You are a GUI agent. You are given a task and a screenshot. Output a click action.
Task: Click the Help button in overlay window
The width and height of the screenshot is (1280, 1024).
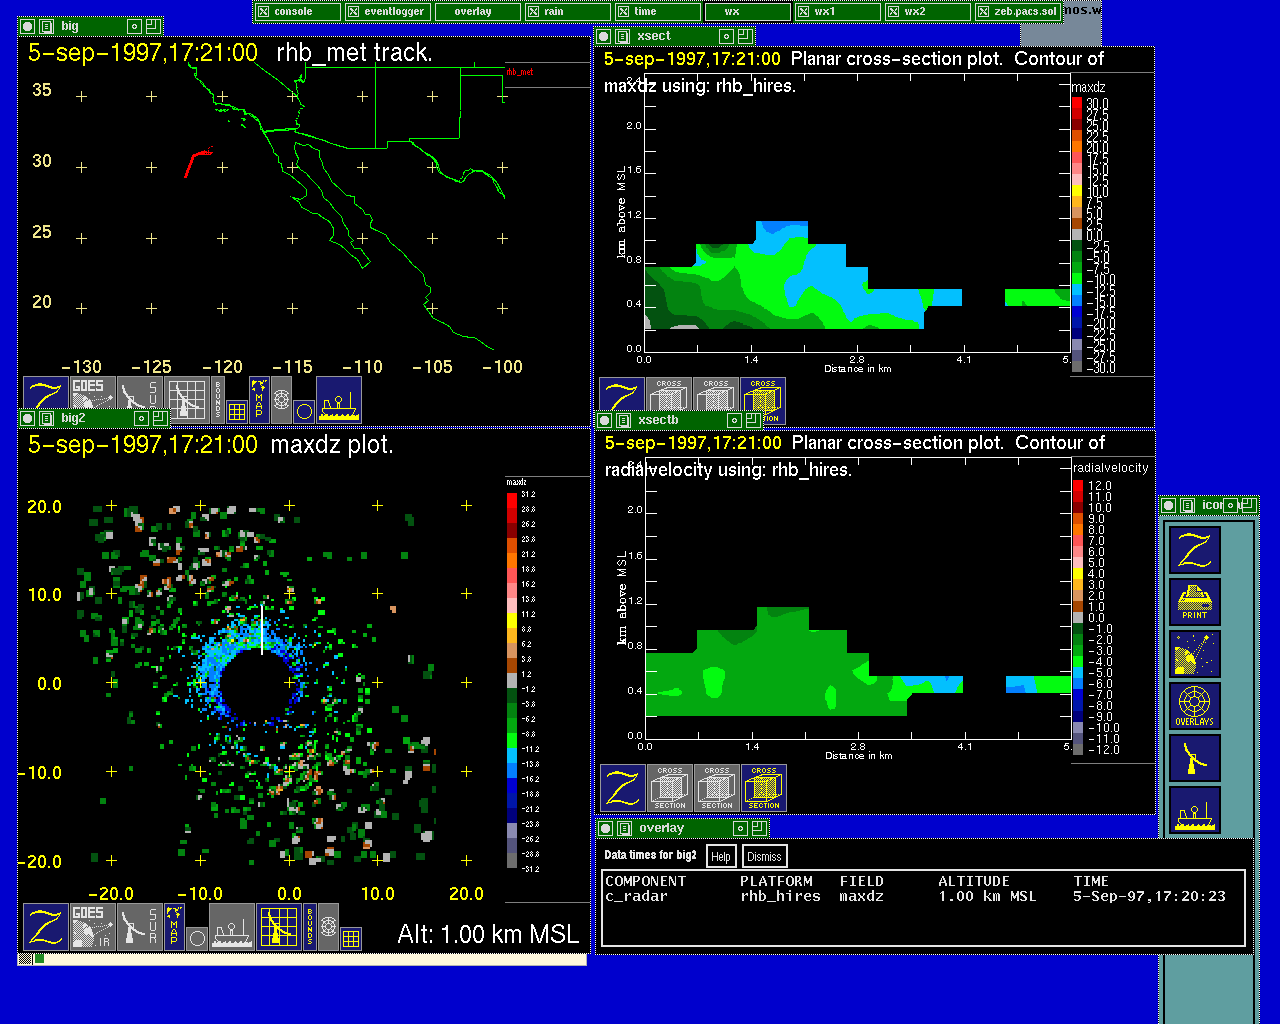720,856
